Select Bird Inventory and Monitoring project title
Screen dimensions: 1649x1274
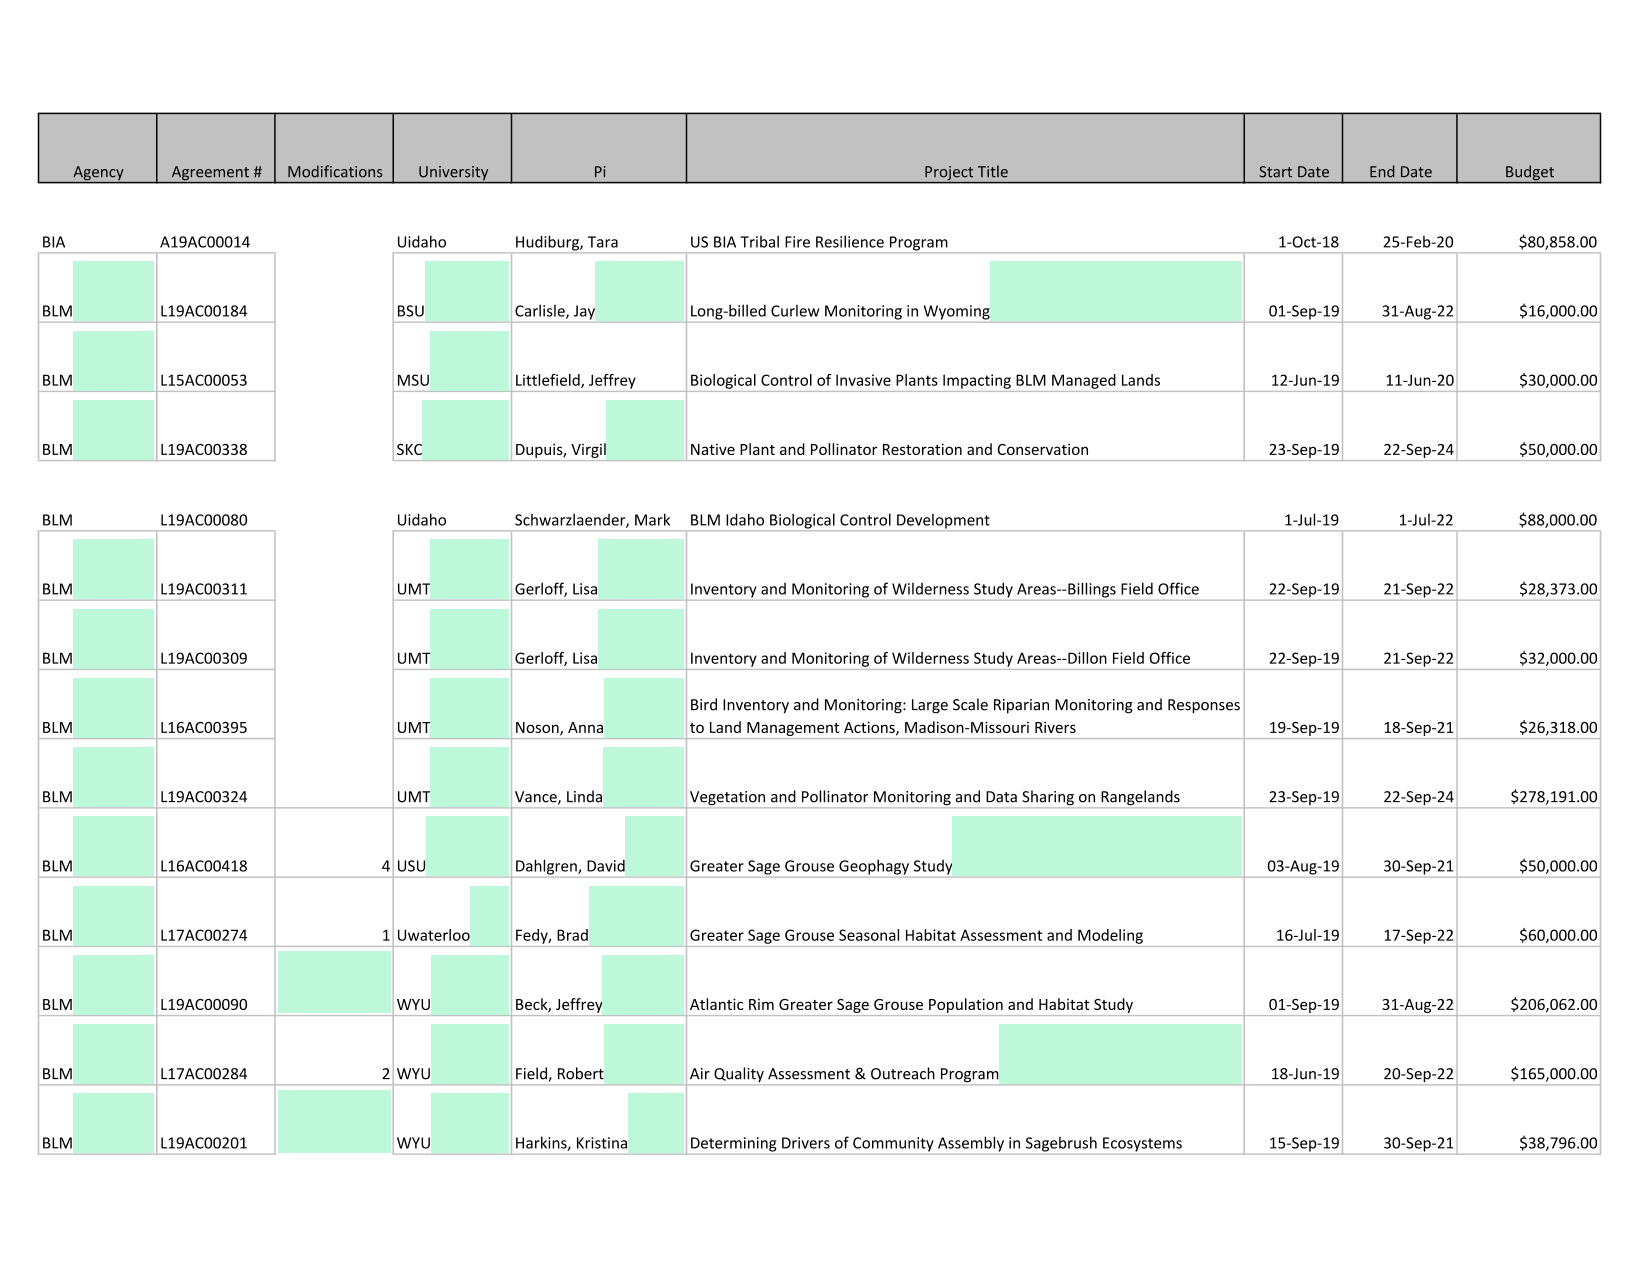point(965,716)
